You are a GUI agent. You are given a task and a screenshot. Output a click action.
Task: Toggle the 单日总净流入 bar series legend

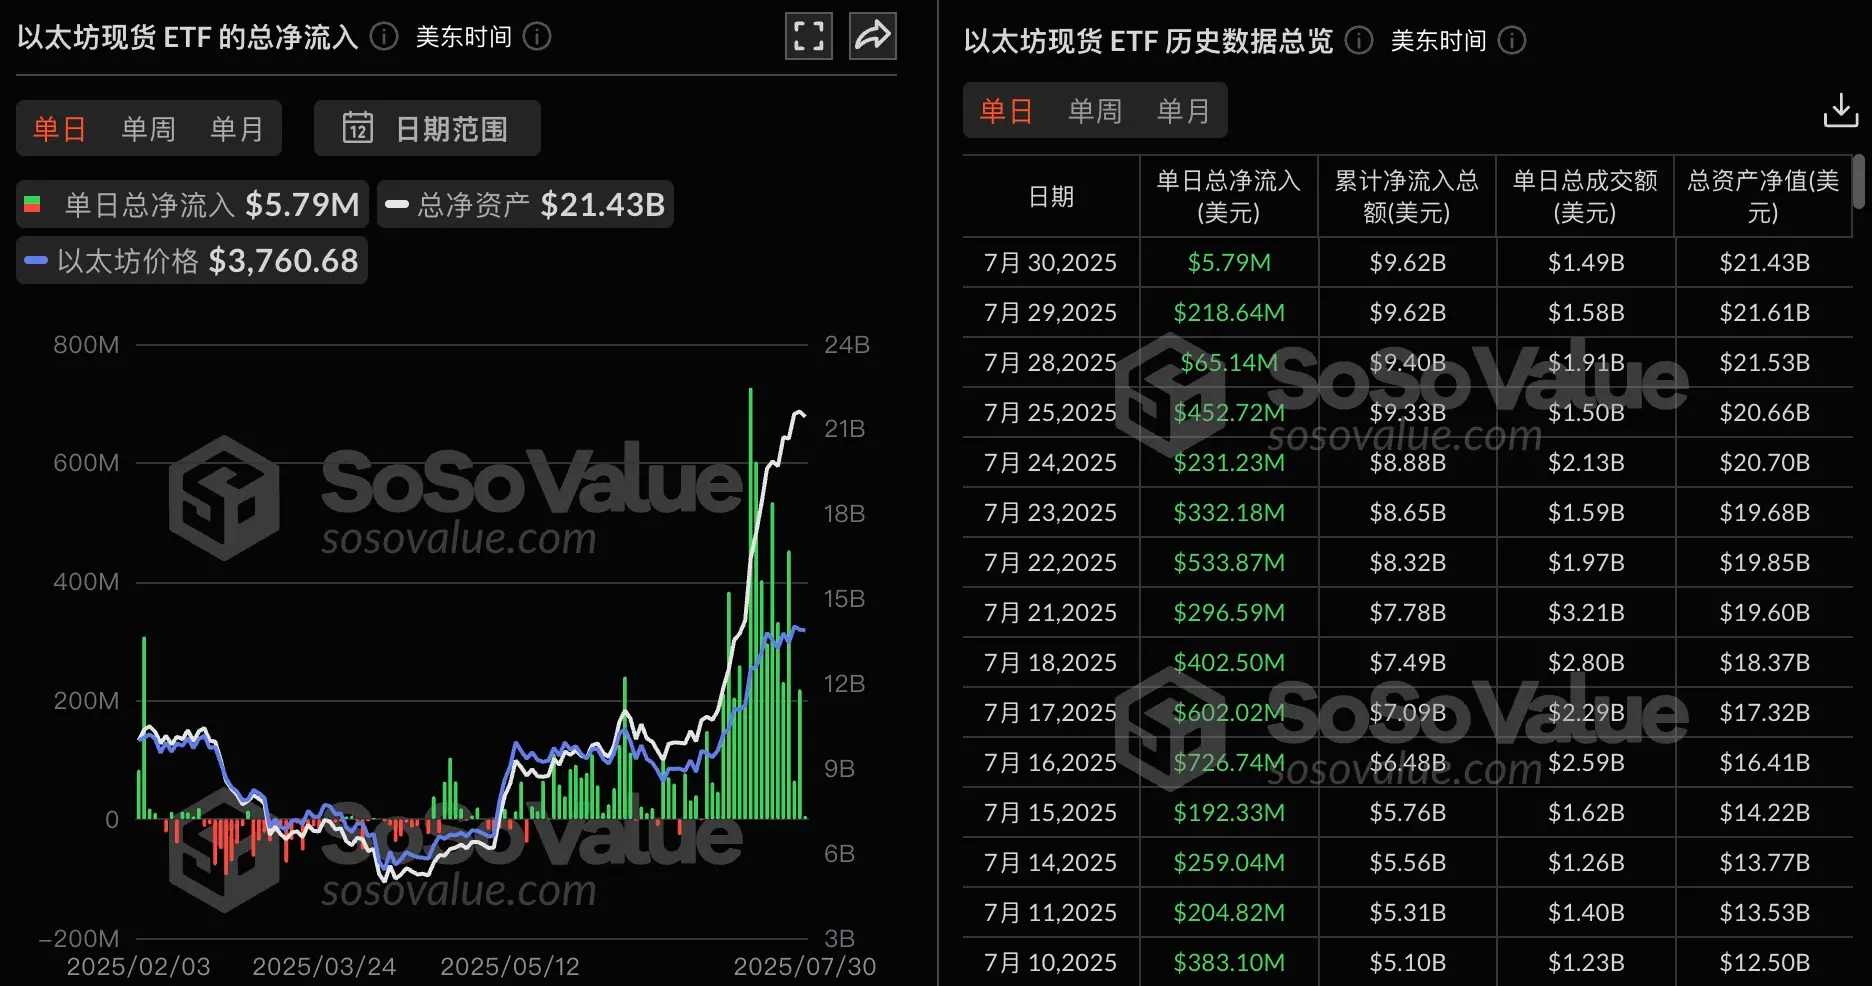click(x=190, y=204)
